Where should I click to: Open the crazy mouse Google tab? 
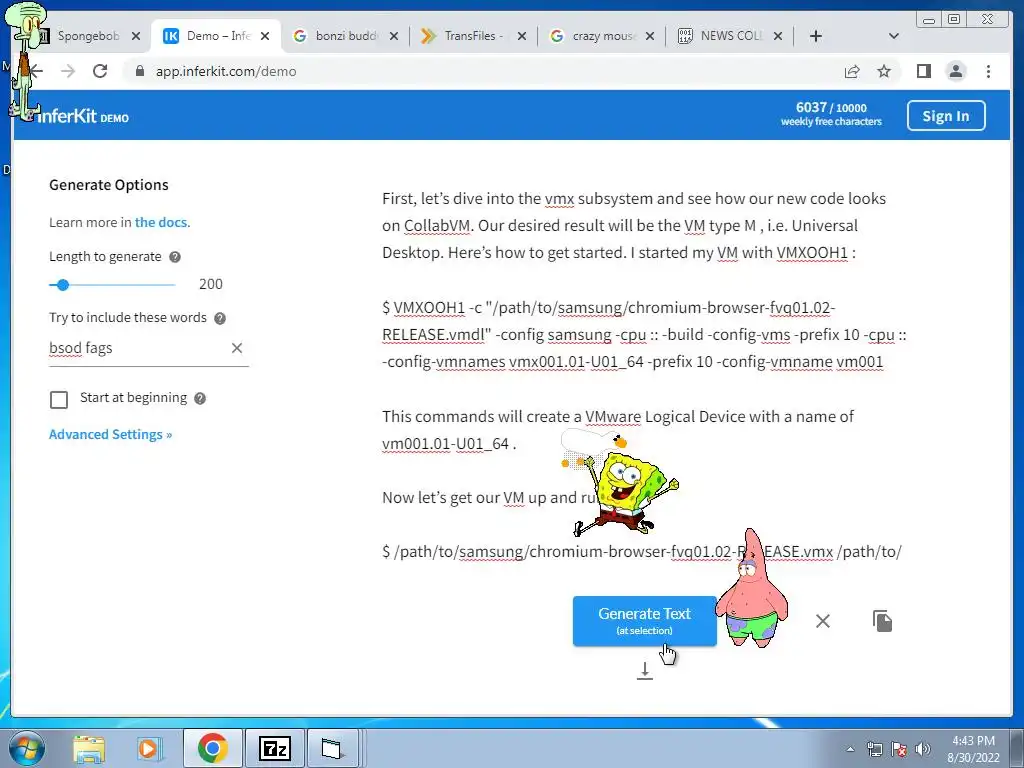click(x=602, y=36)
